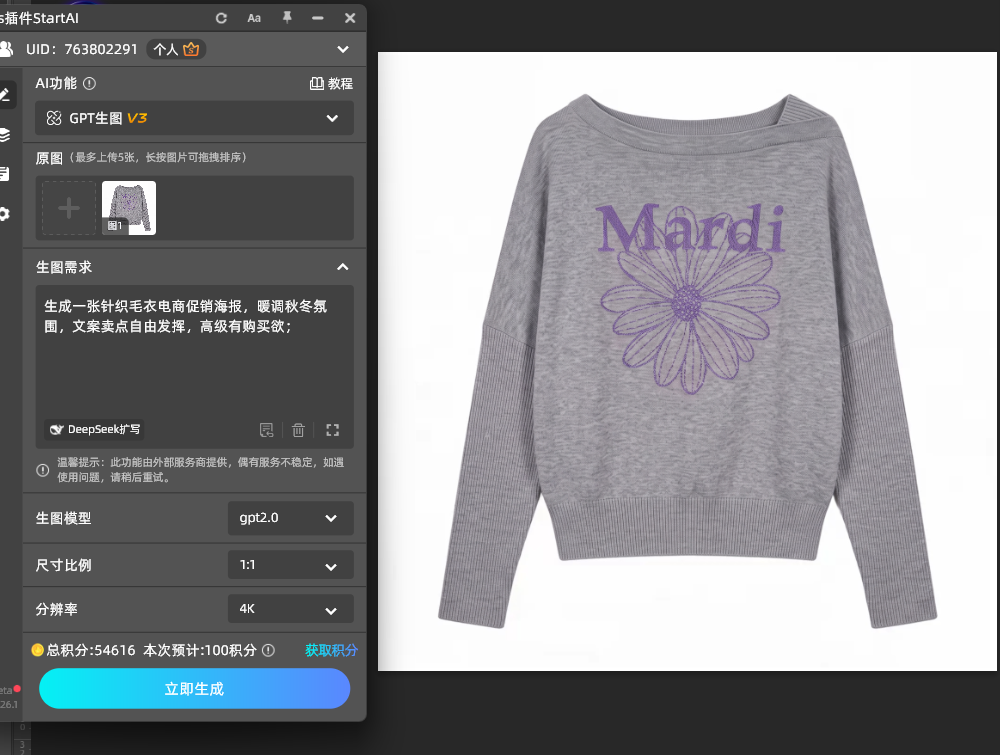Screen dimensions: 1000x755
Task: Open the GPT生图 V3 function dropdown
Action: (x=194, y=118)
